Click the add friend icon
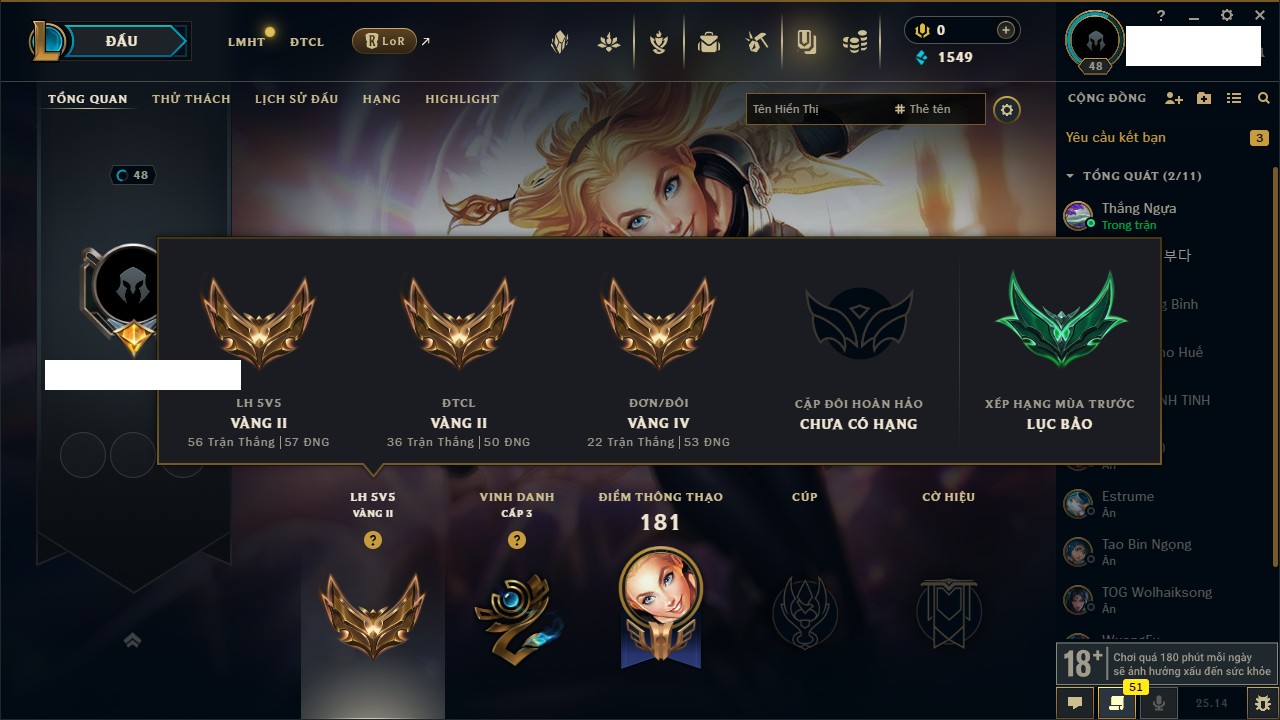 (x=1174, y=98)
